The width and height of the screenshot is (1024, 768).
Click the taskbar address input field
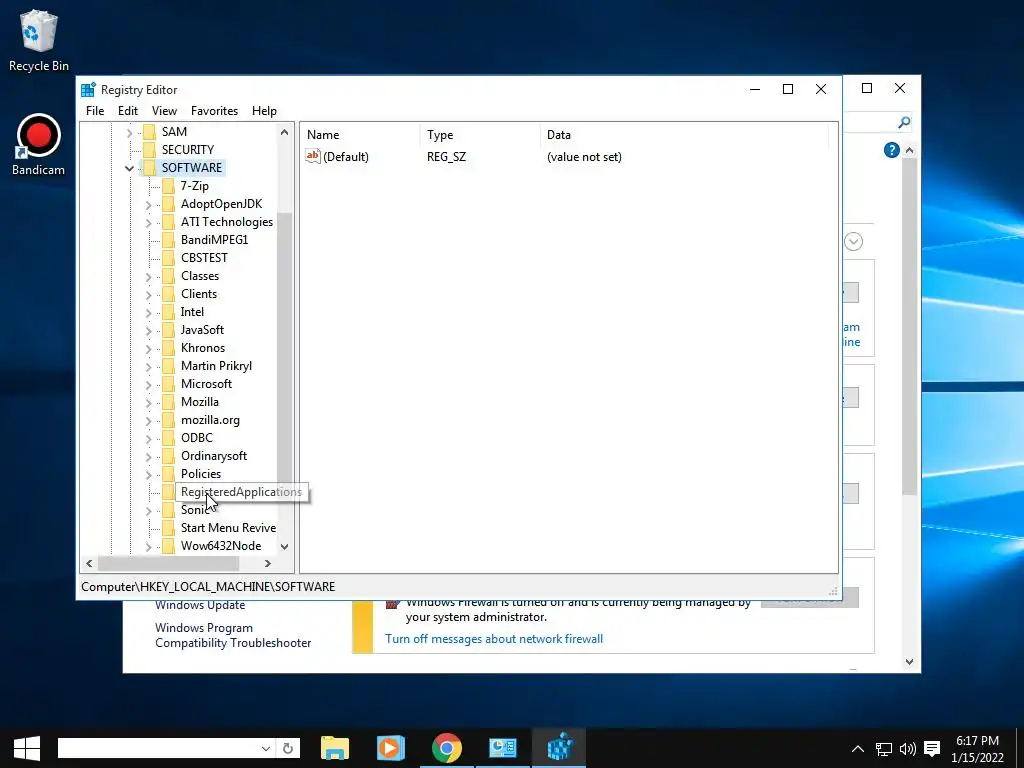pos(158,748)
